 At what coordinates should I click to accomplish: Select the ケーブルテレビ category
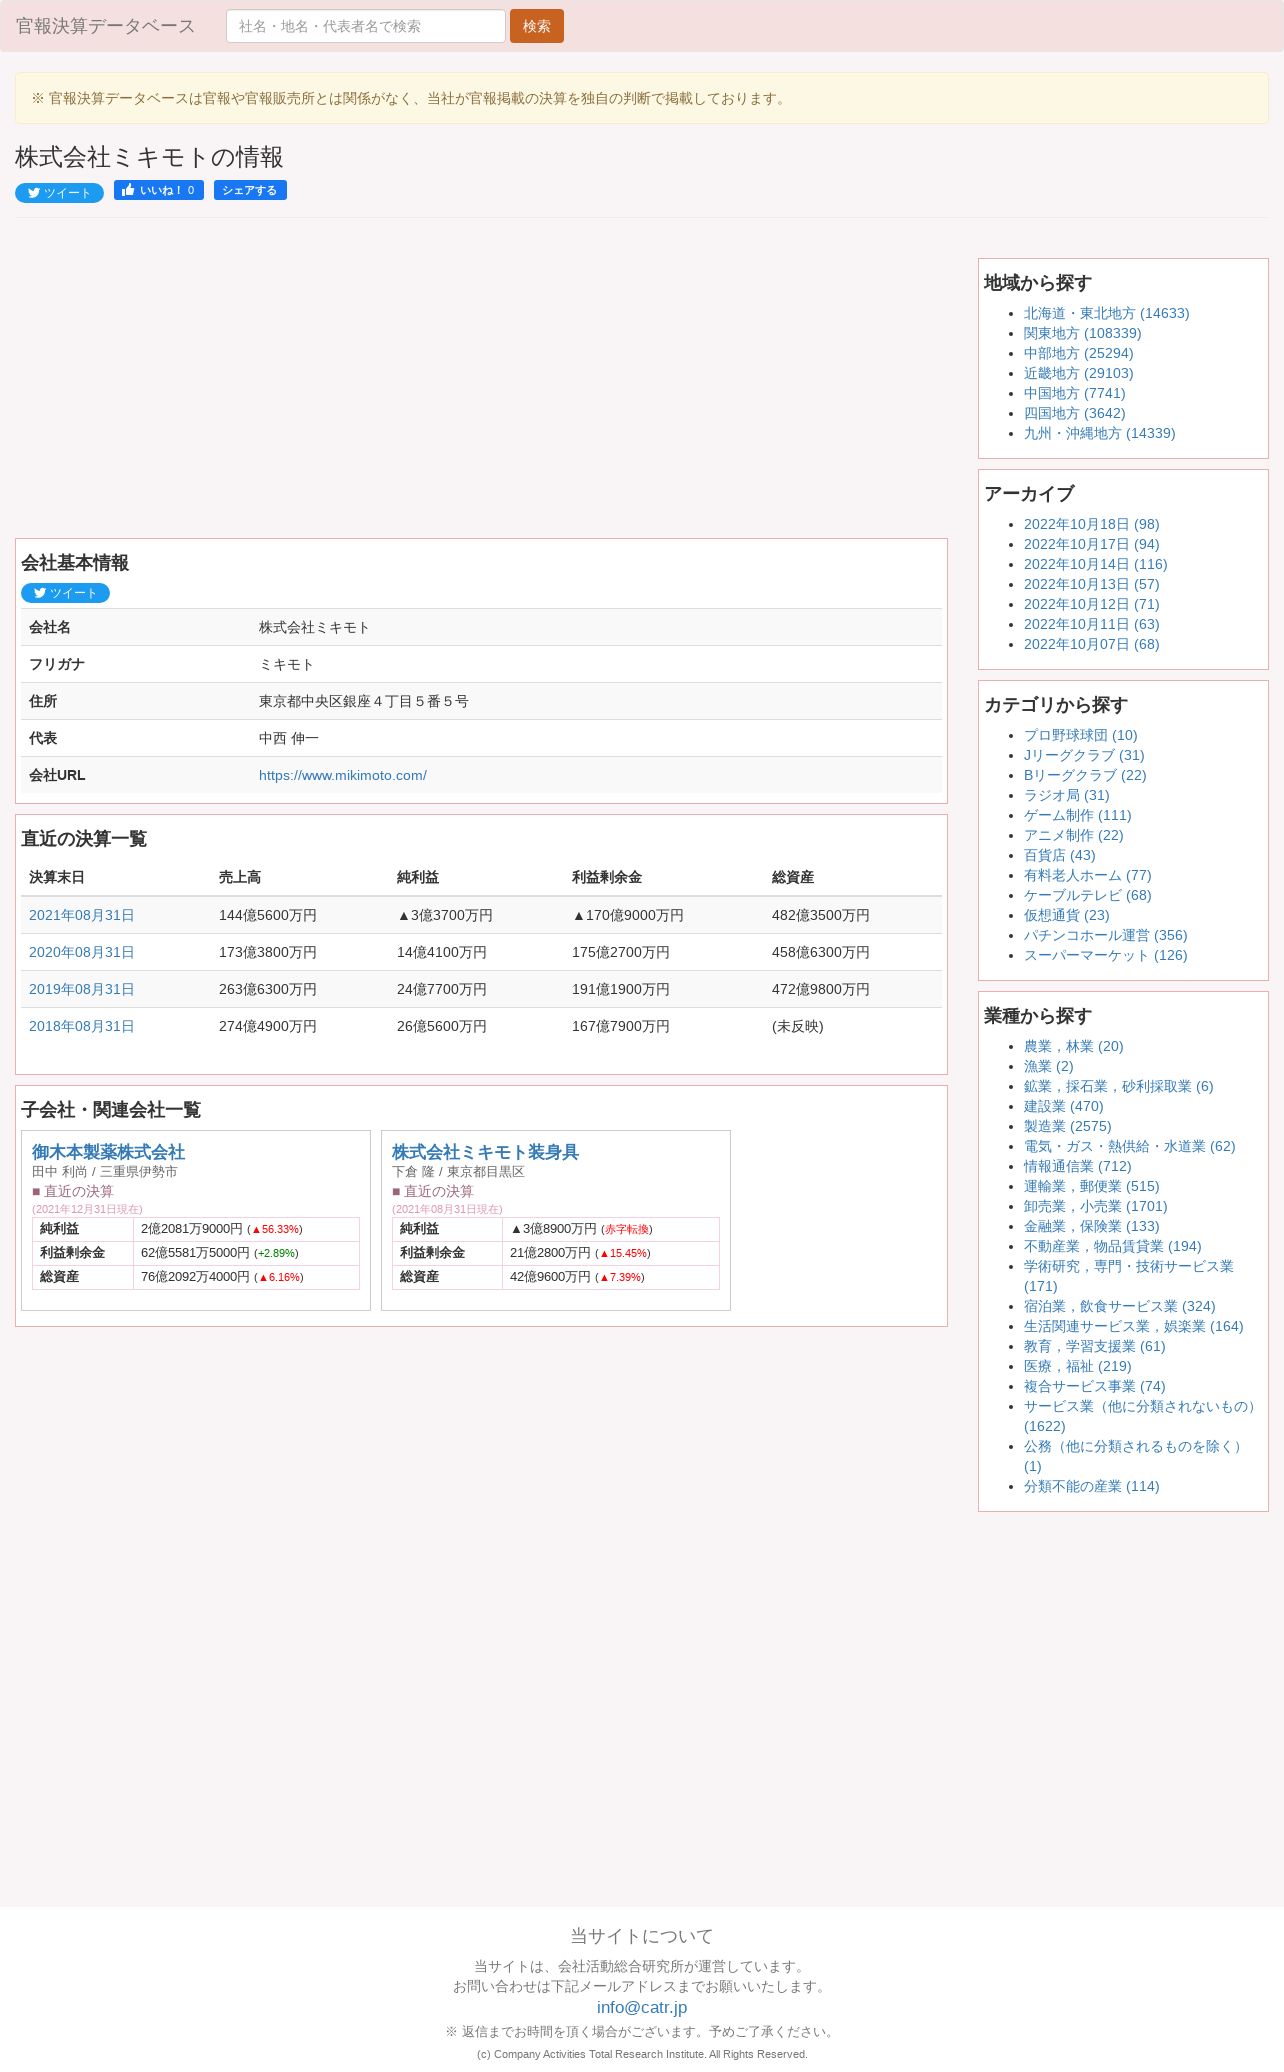[x=1087, y=895]
